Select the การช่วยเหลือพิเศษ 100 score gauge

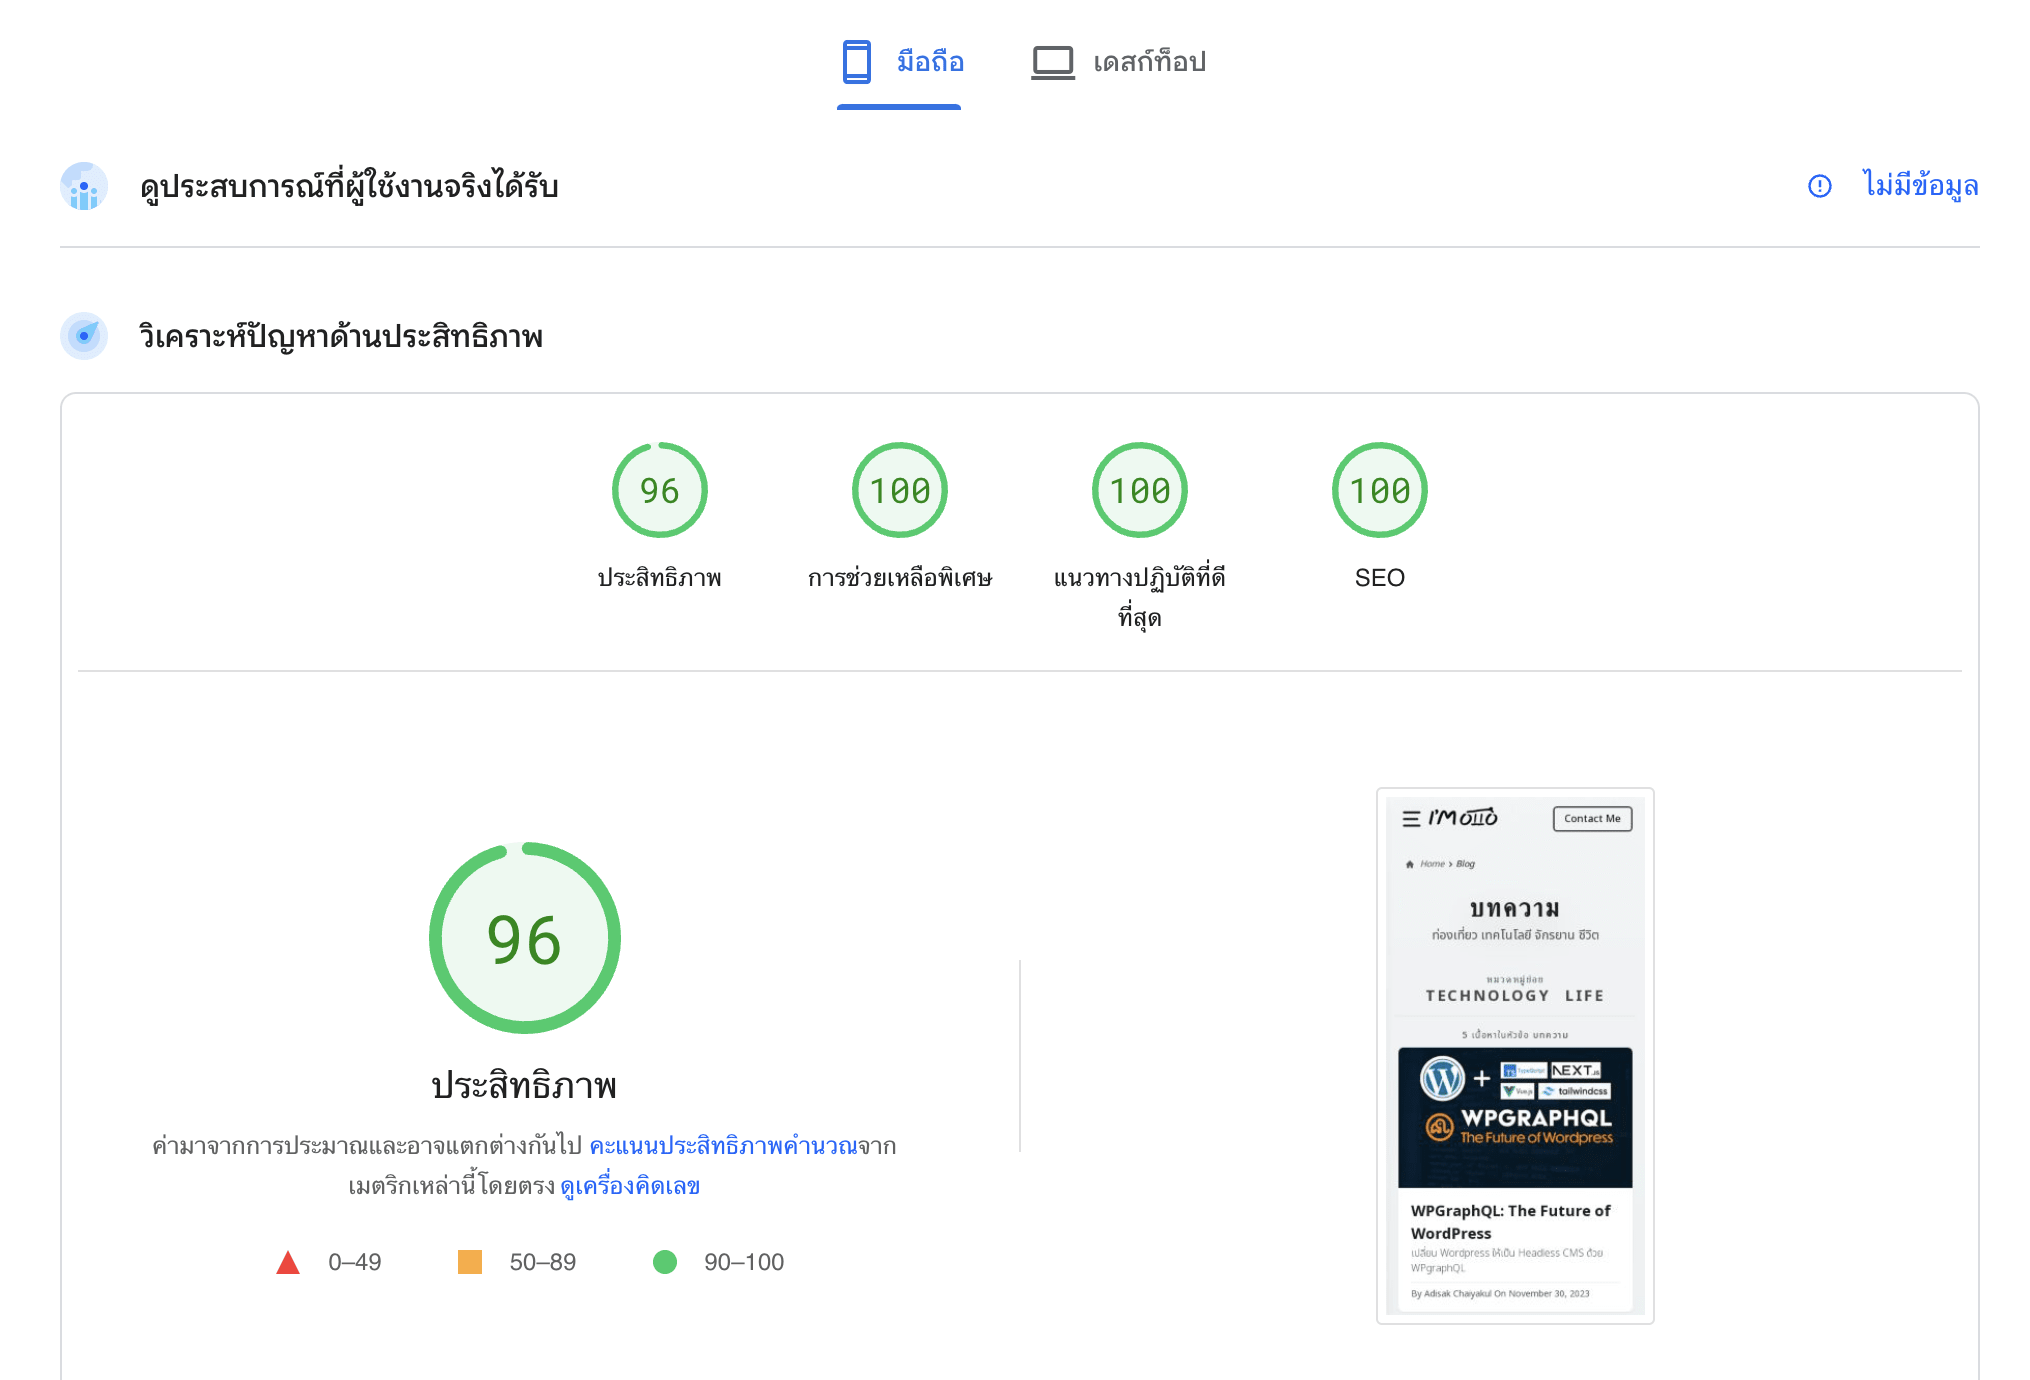pos(899,491)
